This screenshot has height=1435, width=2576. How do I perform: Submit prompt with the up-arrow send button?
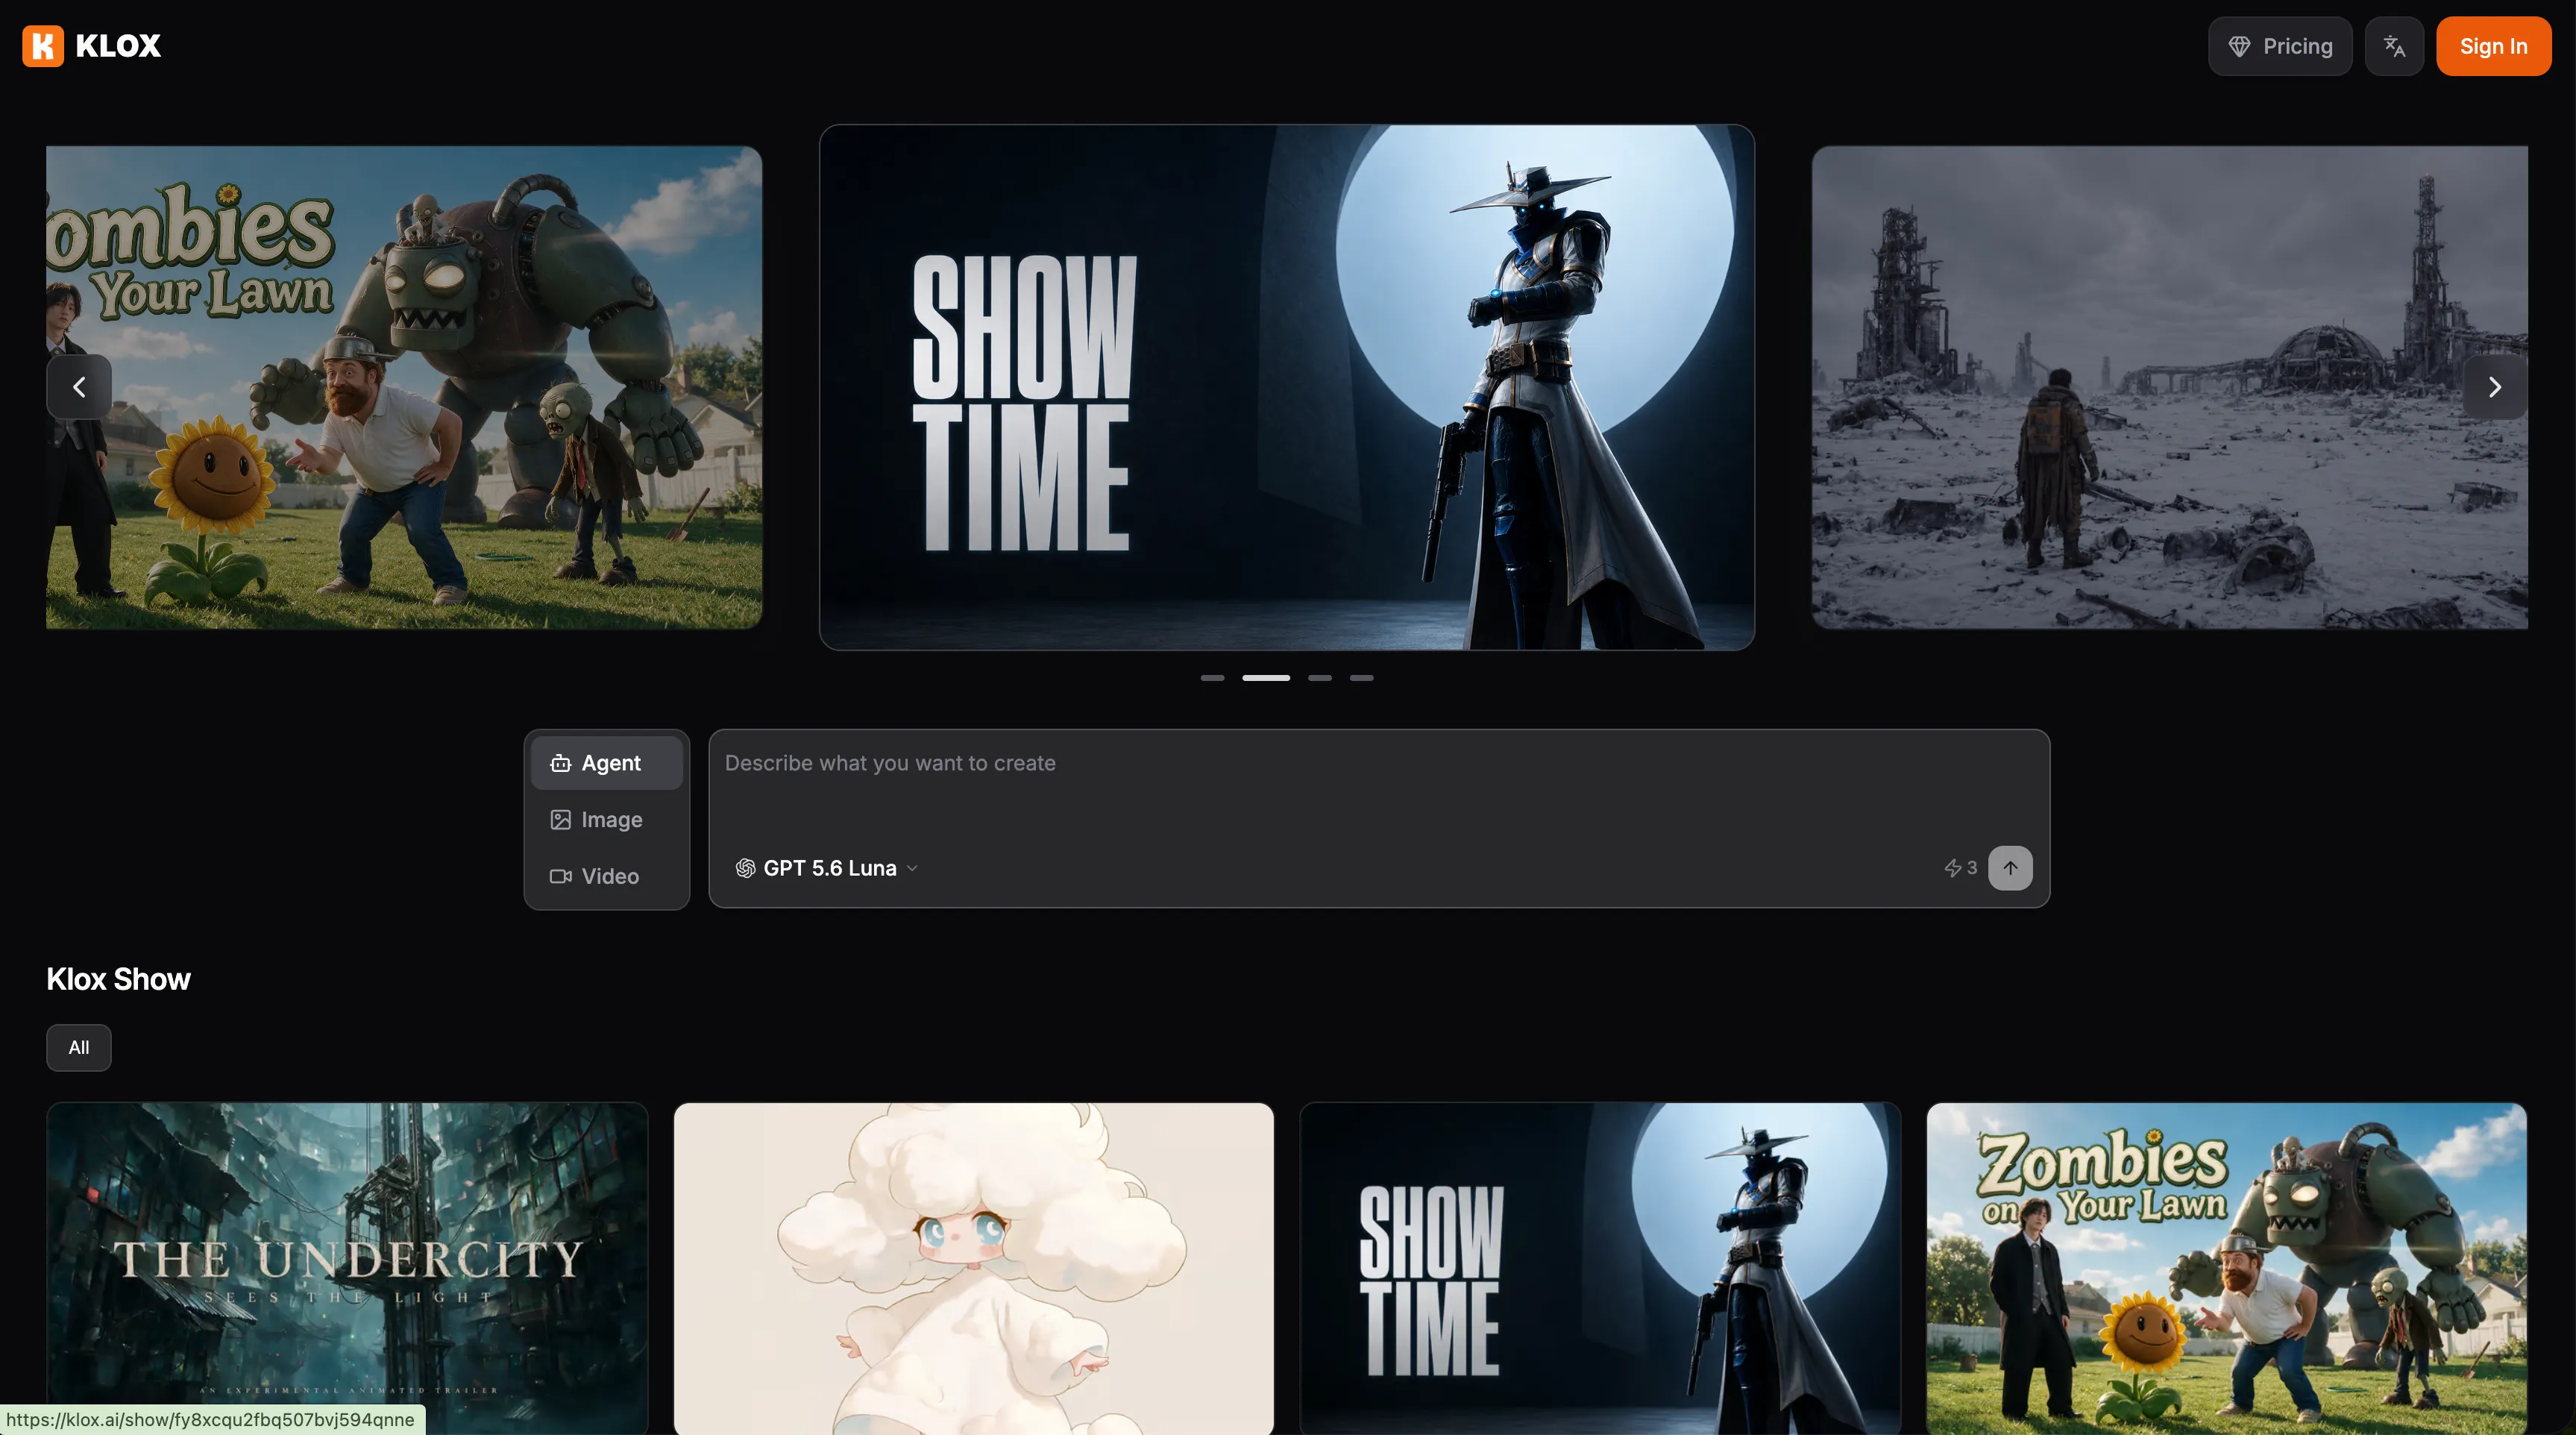coord(2010,868)
